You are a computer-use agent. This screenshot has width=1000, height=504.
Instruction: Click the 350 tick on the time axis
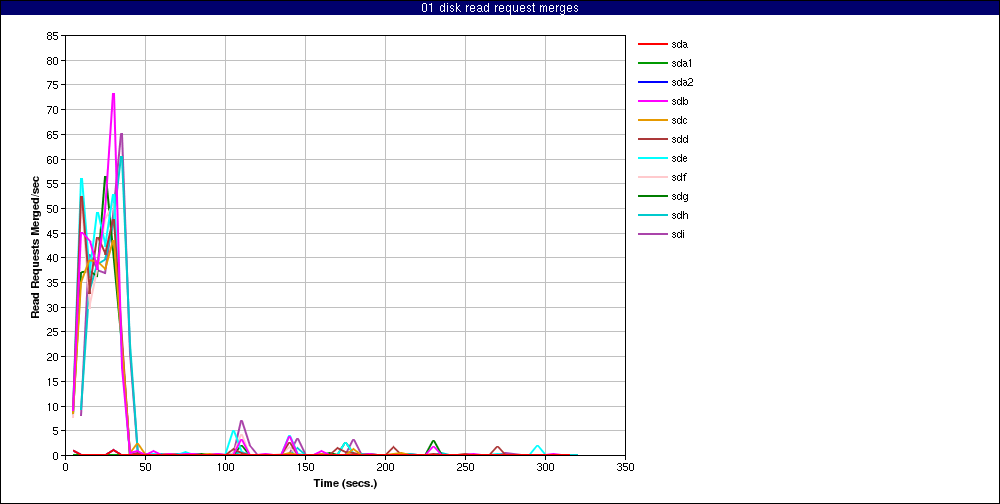coord(625,466)
